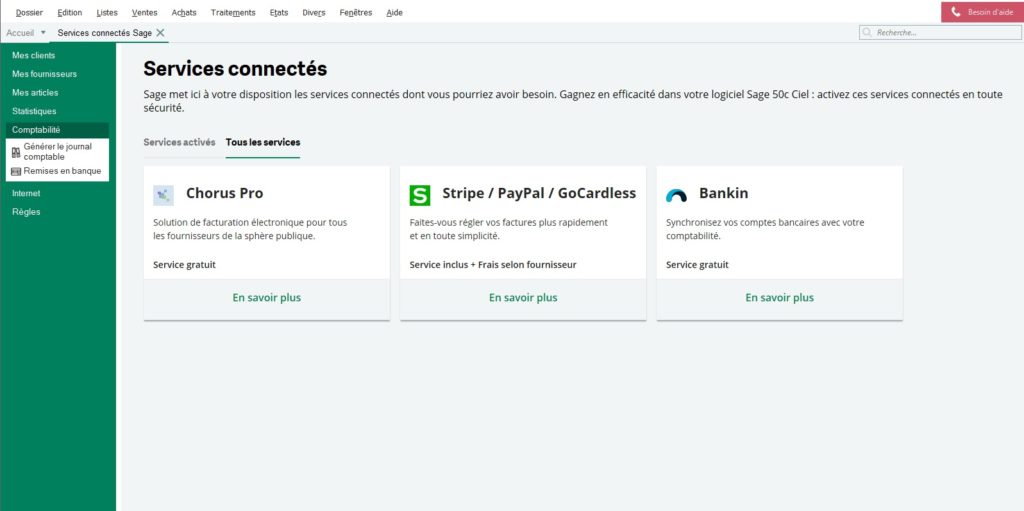
Task: Collapse the Comptabilité sidebar section
Action: (x=57, y=130)
